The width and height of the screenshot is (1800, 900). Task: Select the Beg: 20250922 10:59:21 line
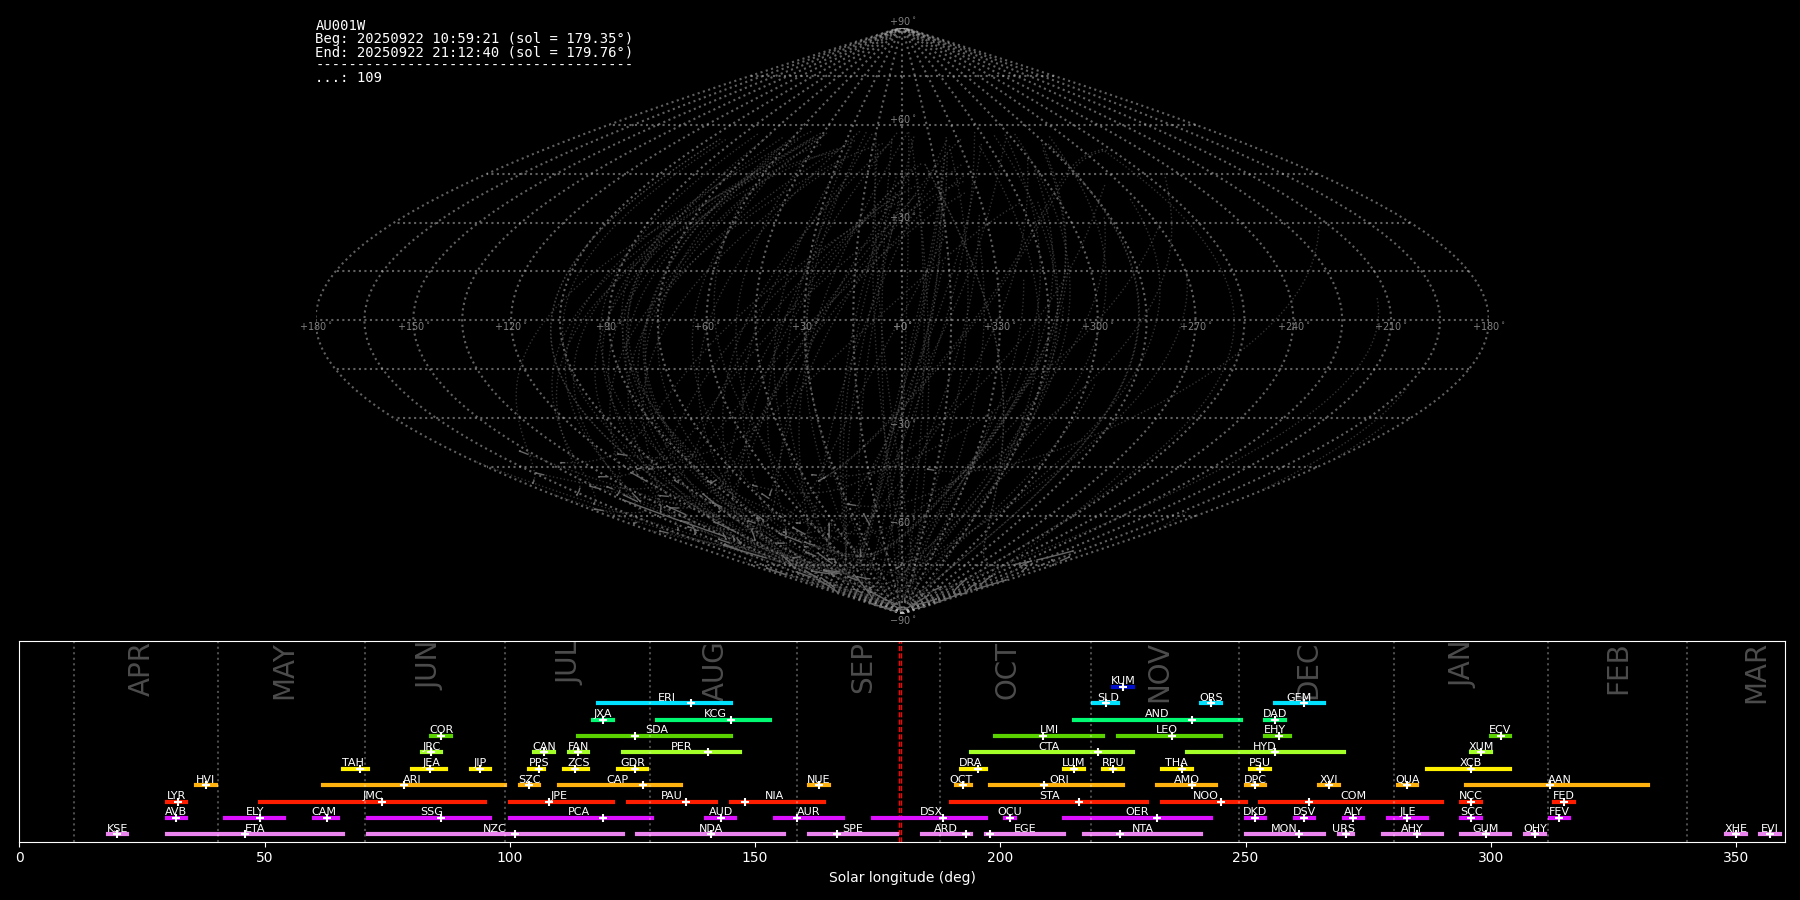[474, 39]
